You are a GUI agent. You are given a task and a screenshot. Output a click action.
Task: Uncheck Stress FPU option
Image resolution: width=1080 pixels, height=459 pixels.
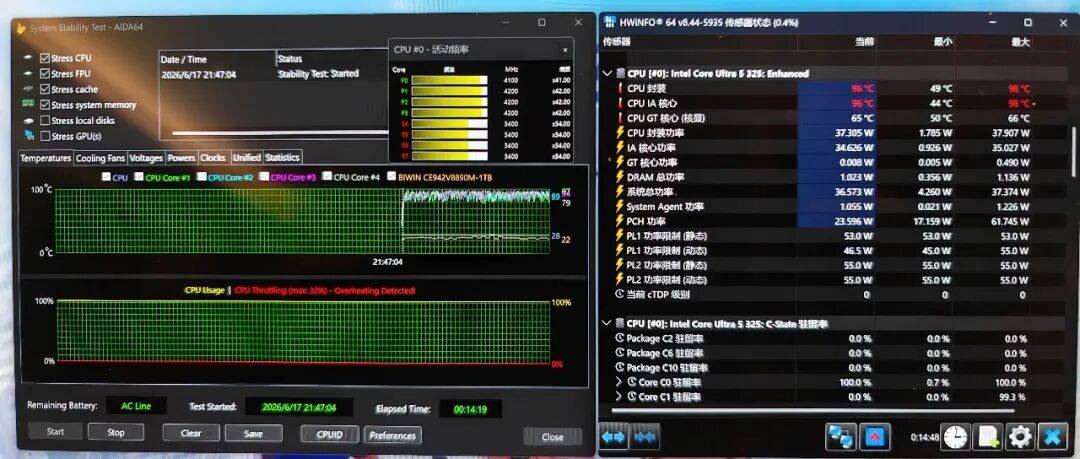45,74
